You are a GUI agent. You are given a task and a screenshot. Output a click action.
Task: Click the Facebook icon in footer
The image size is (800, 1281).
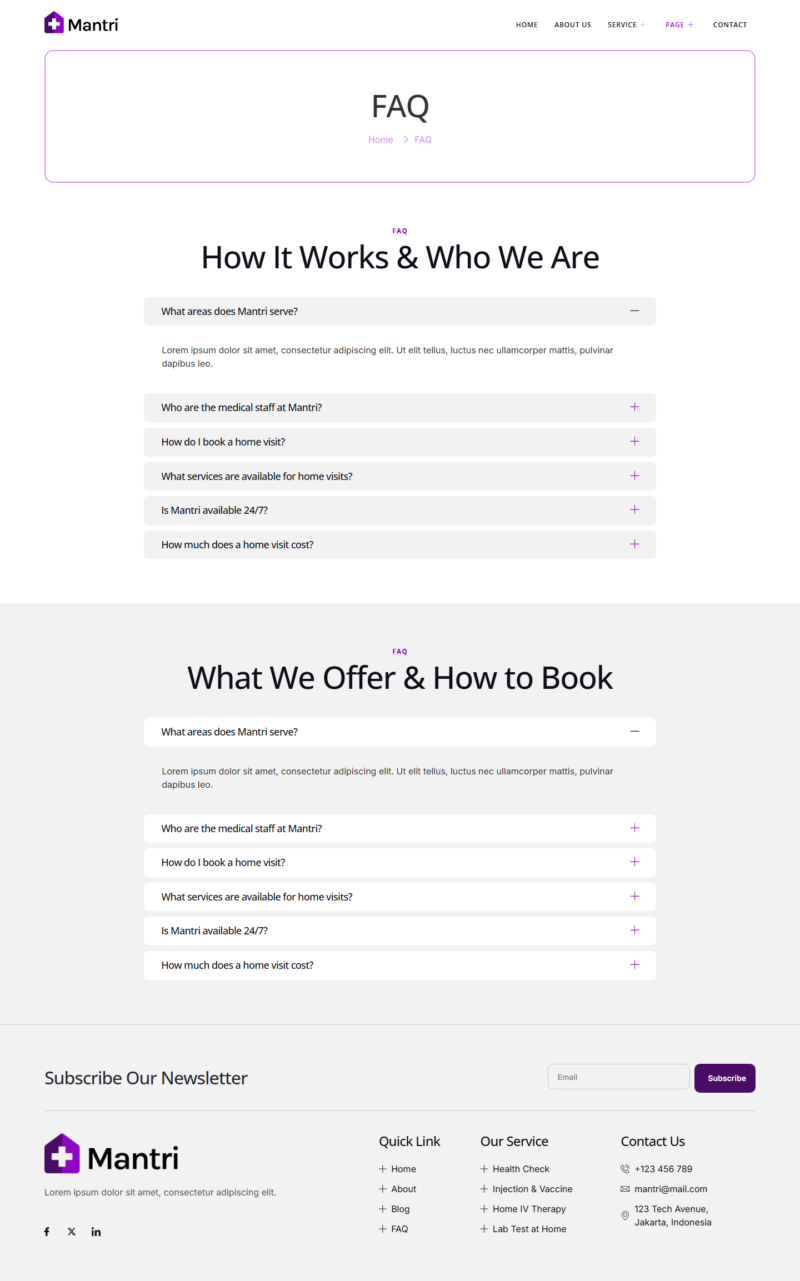click(x=46, y=1232)
